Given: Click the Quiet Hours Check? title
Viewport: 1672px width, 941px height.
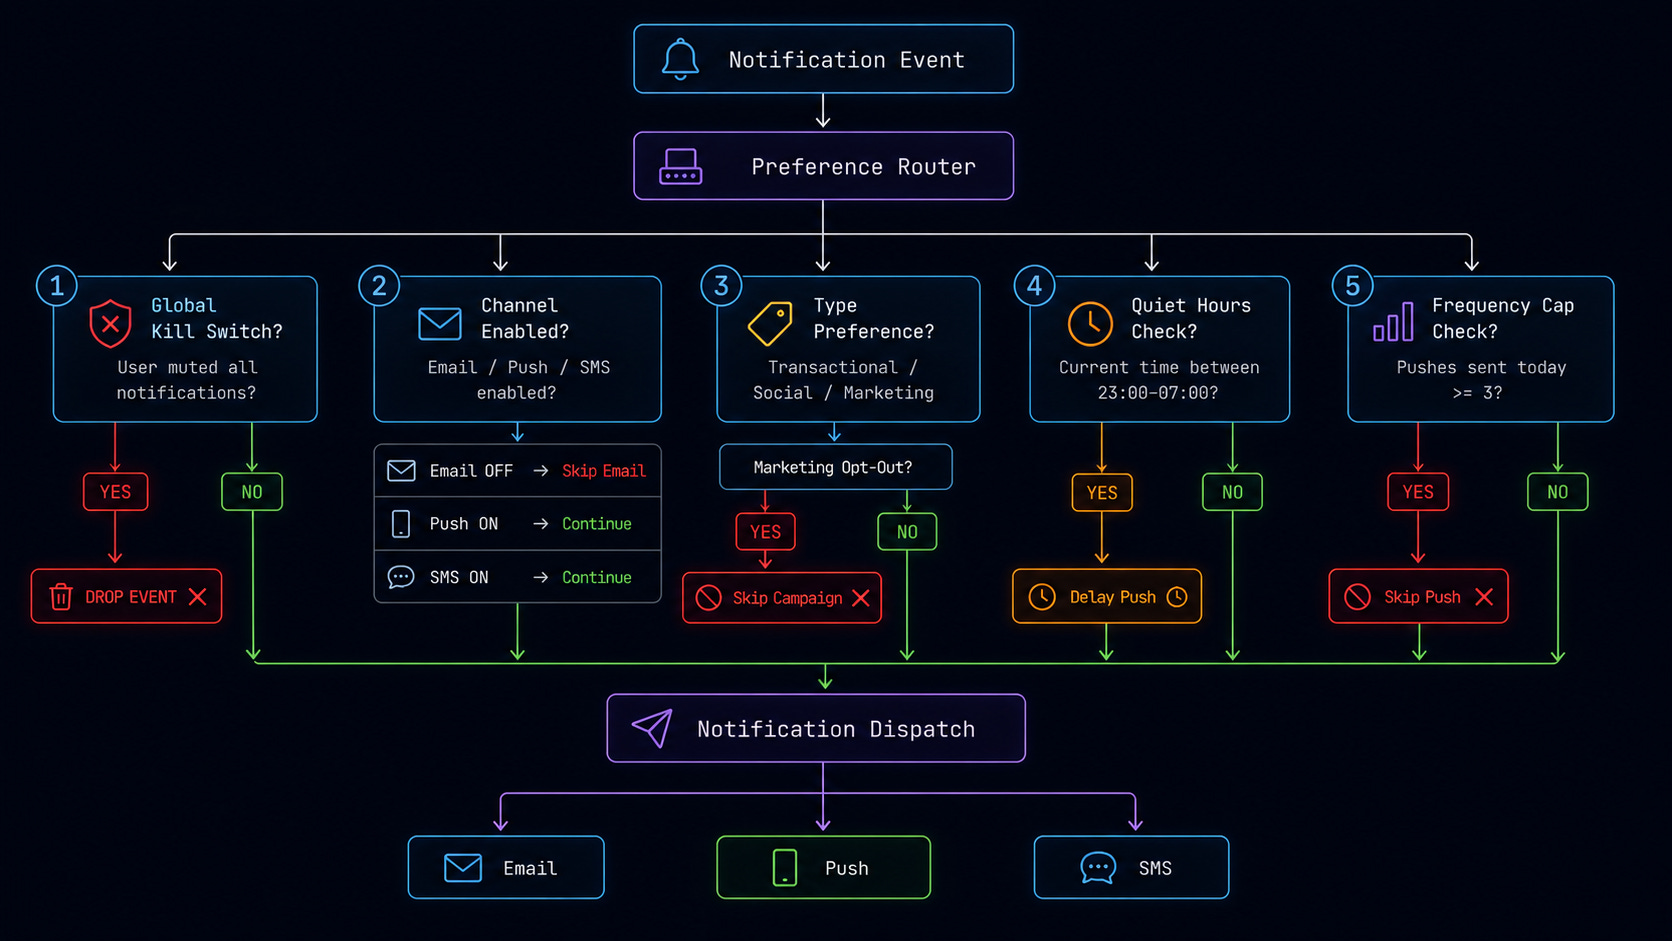Looking at the screenshot, I should click(1191, 318).
